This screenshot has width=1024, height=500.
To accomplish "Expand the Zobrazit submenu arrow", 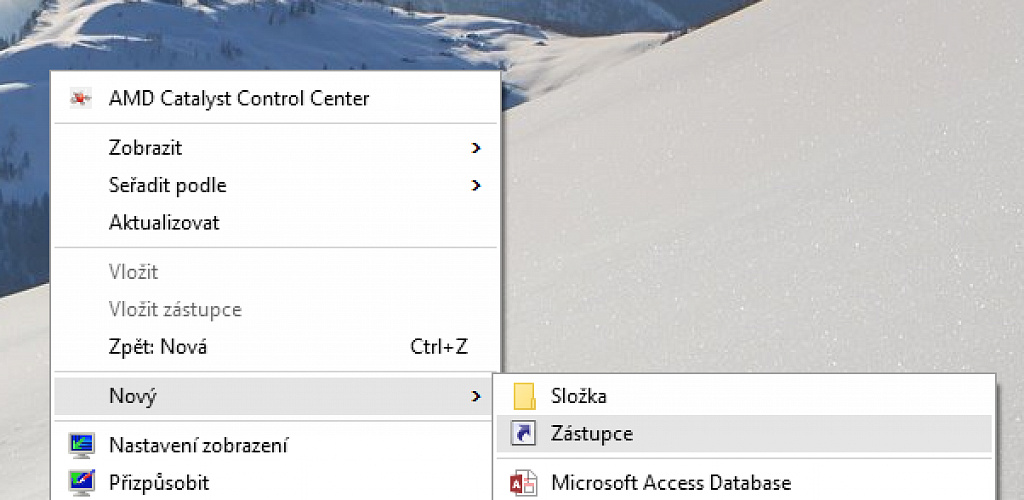I will [476, 148].
